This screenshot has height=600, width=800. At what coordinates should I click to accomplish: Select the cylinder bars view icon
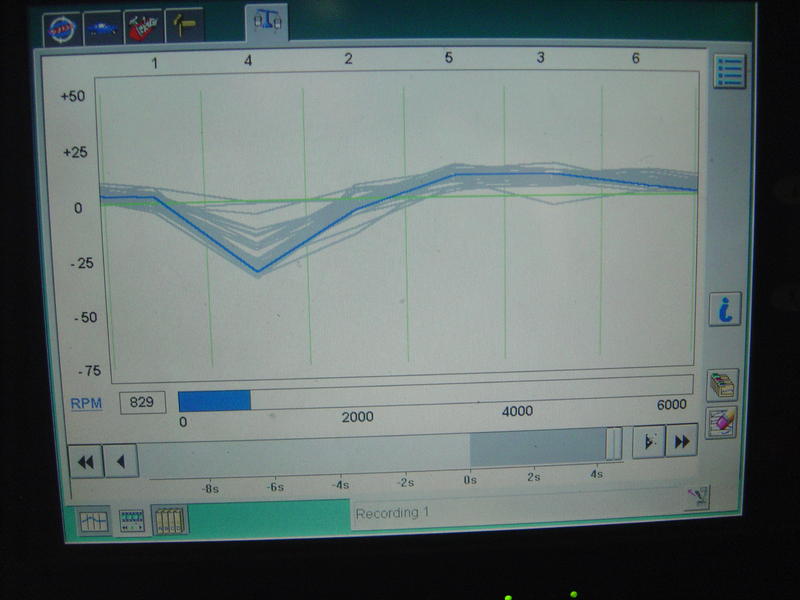pyautogui.click(x=170, y=520)
